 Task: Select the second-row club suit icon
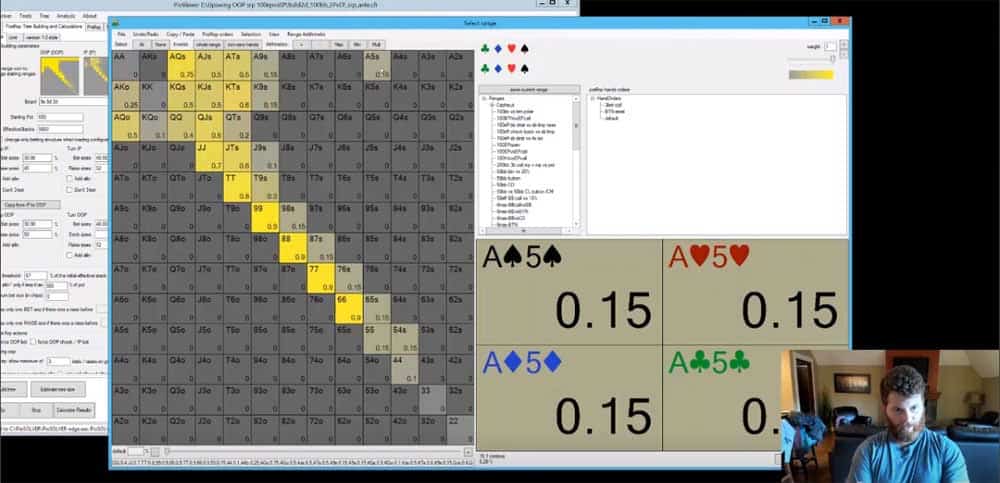point(485,68)
